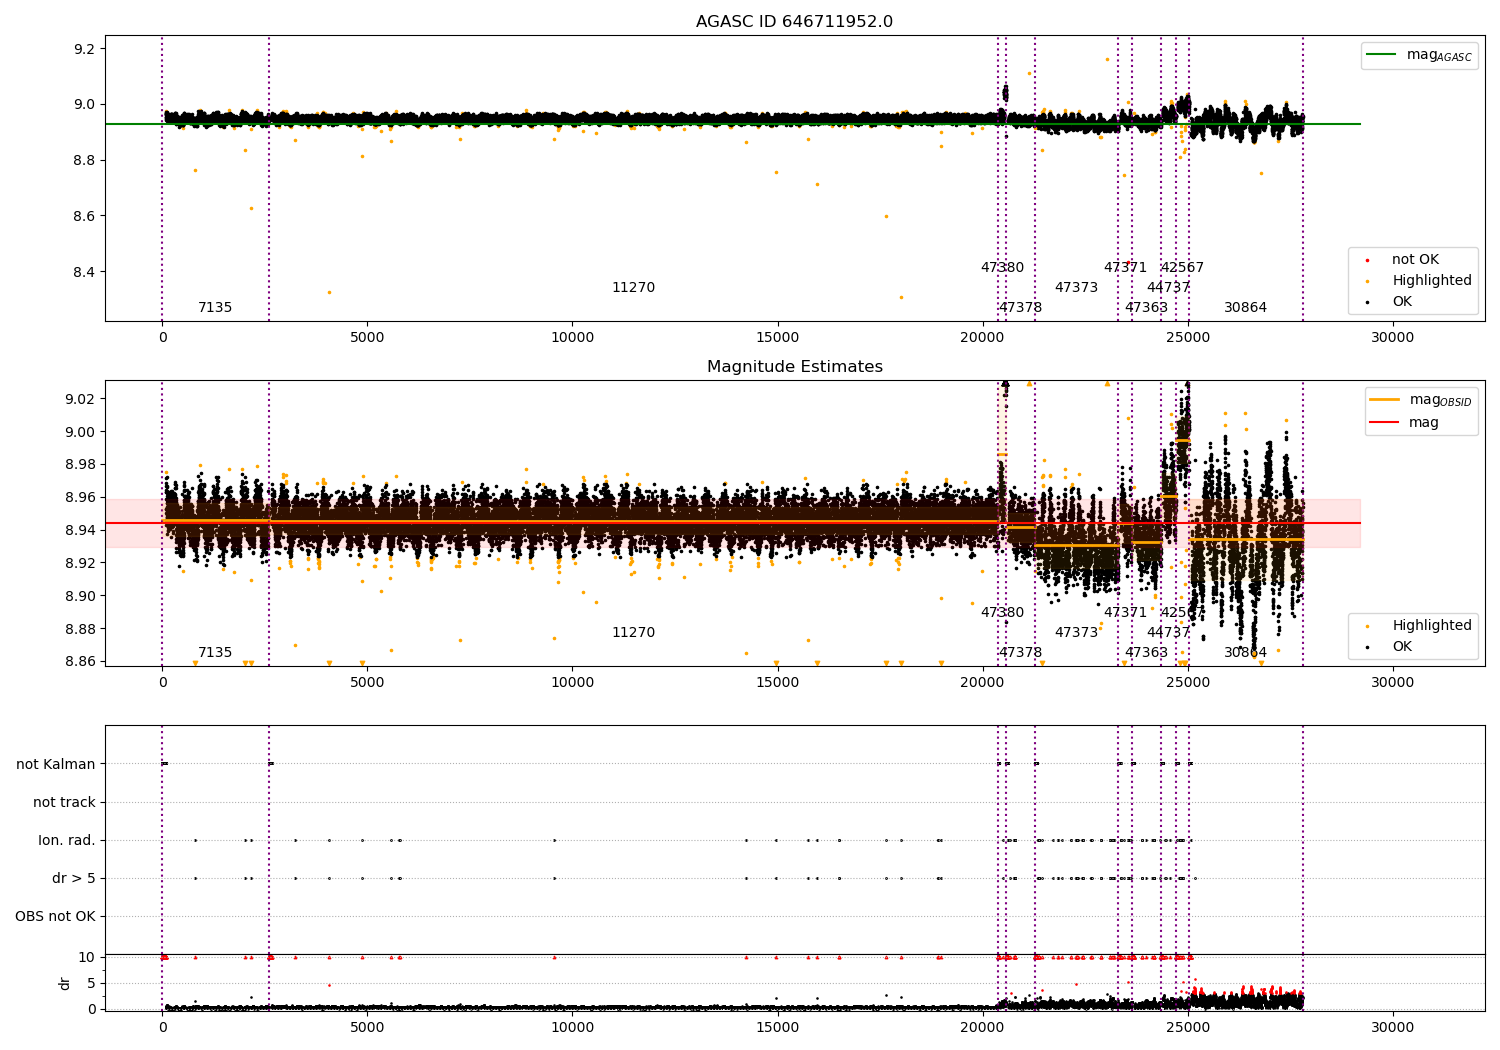The width and height of the screenshot is (1500, 1050).
Task: Click the 5000 x-axis tick of bottom plot
Action: click(x=367, y=1028)
